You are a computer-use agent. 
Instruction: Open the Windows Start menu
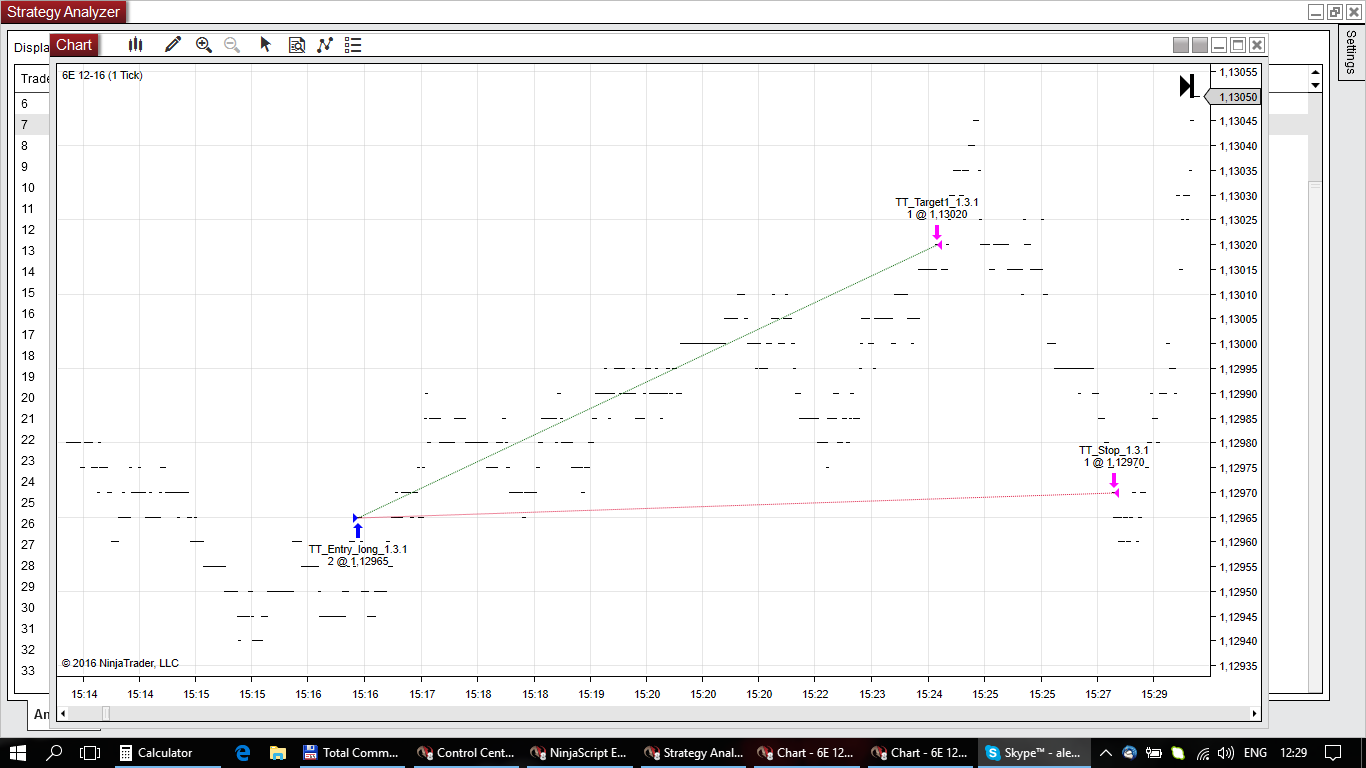point(18,753)
